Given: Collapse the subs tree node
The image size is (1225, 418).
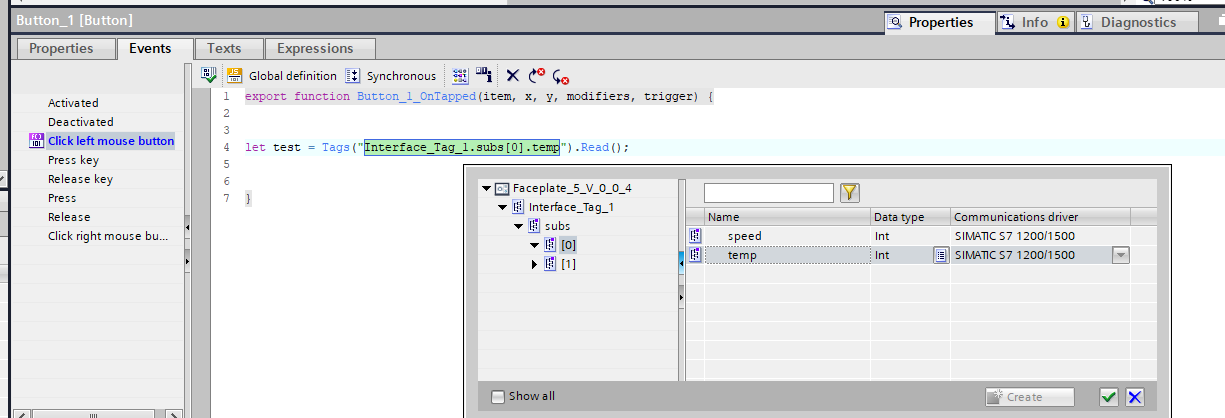Looking at the screenshot, I should click(x=519, y=226).
